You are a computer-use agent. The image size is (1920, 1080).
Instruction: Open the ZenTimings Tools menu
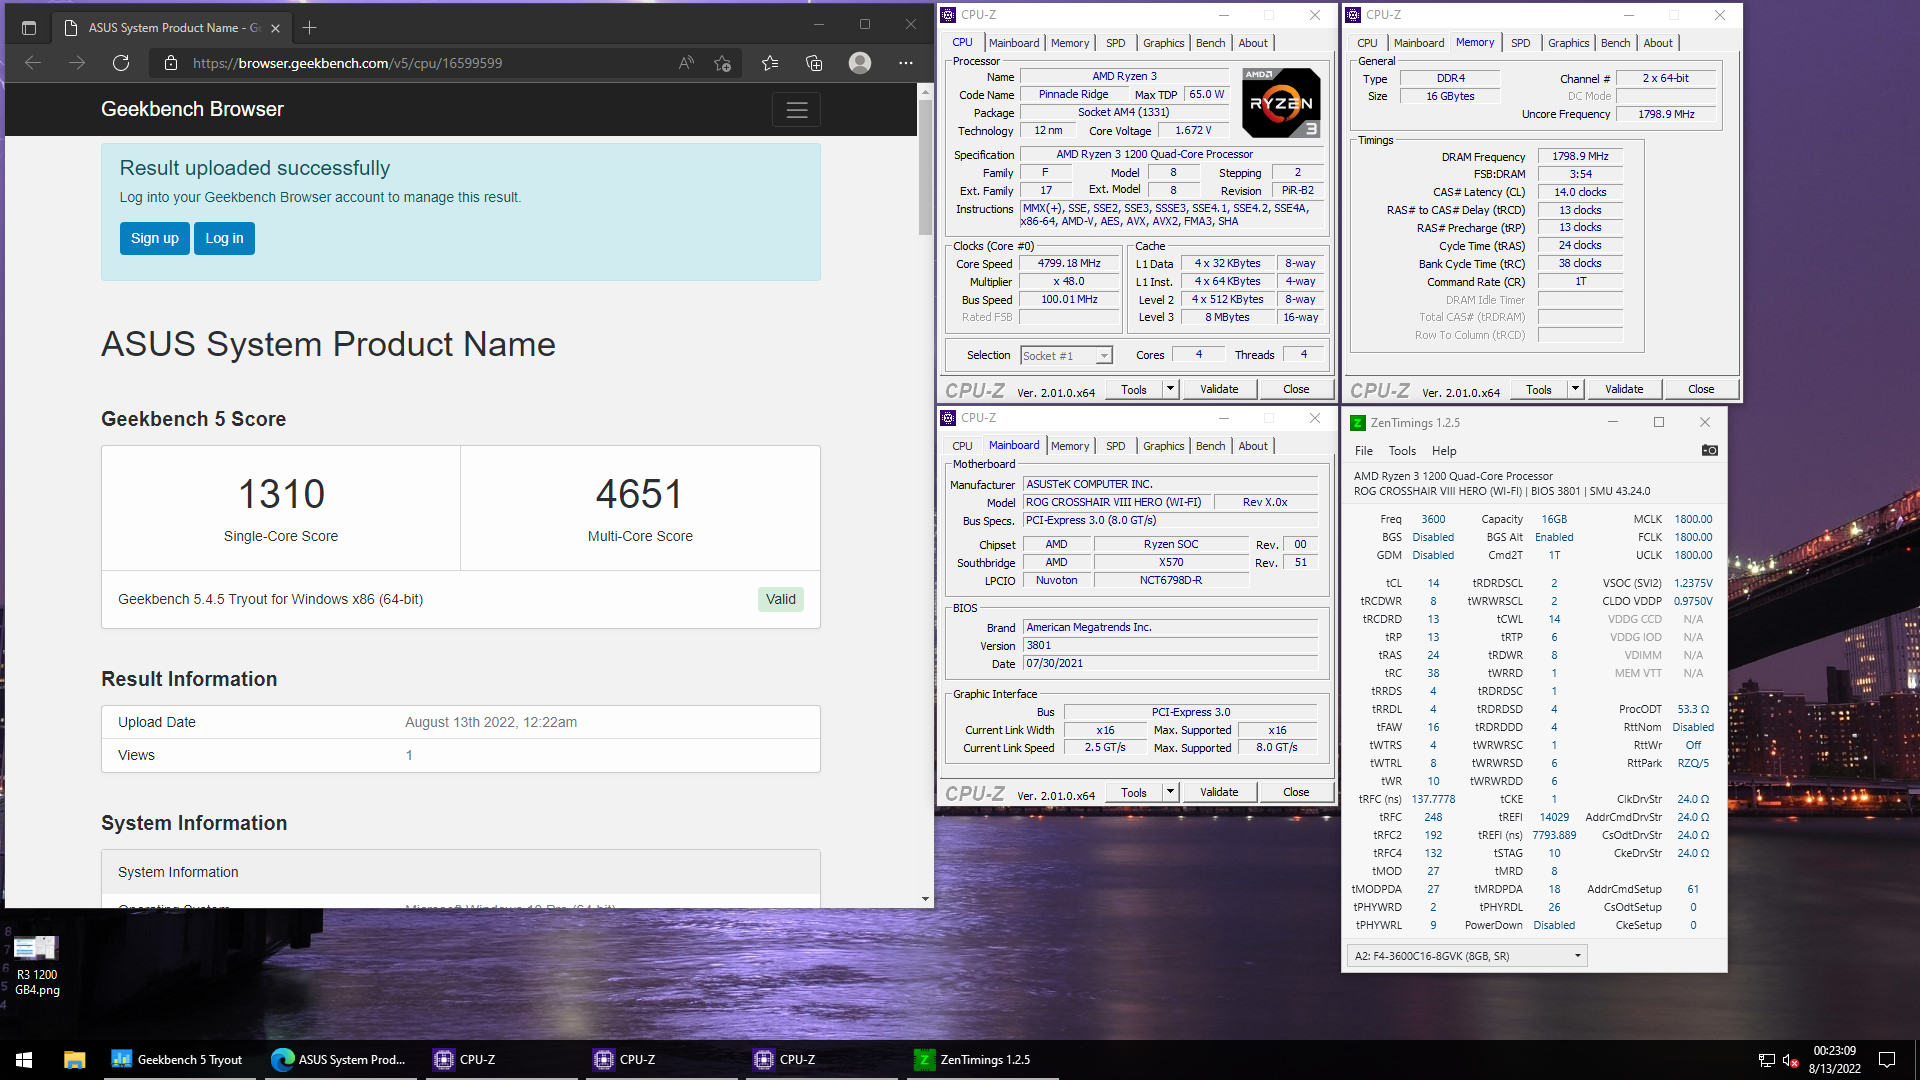tap(1402, 451)
